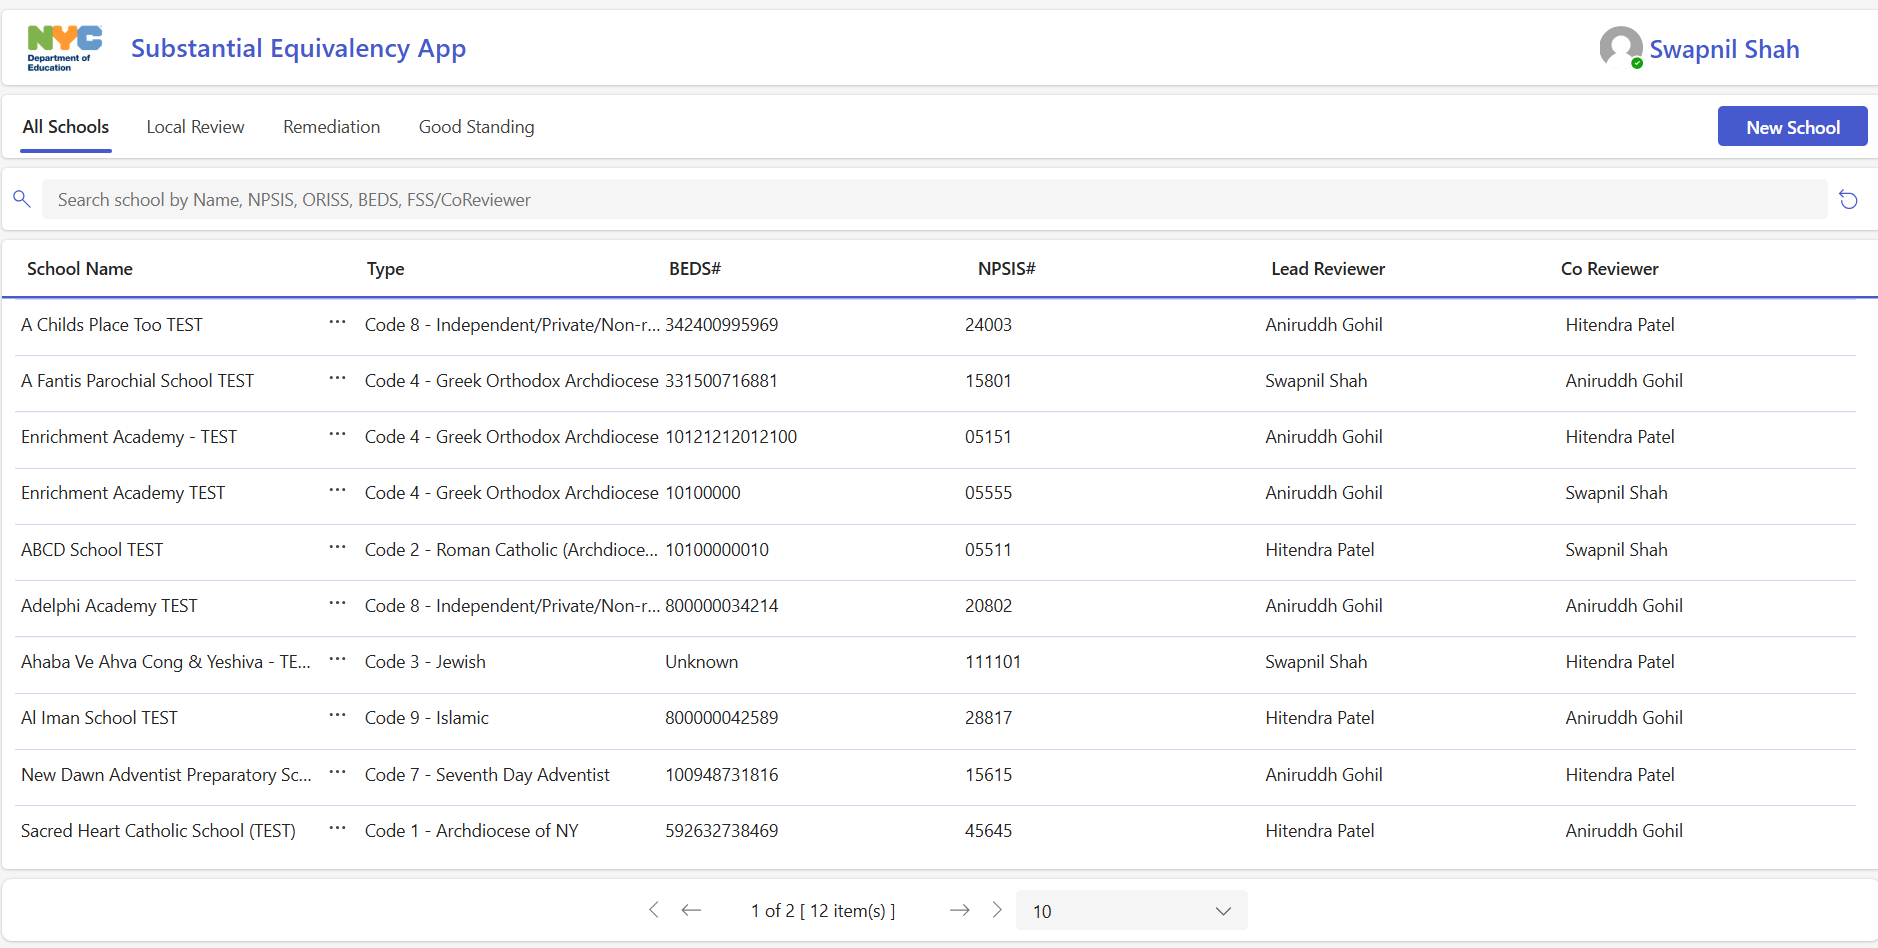The height and width of the screenshot is (948, 1878).
Task: Open more options for A Childs Place Too TEST
Action: [337, 323]
